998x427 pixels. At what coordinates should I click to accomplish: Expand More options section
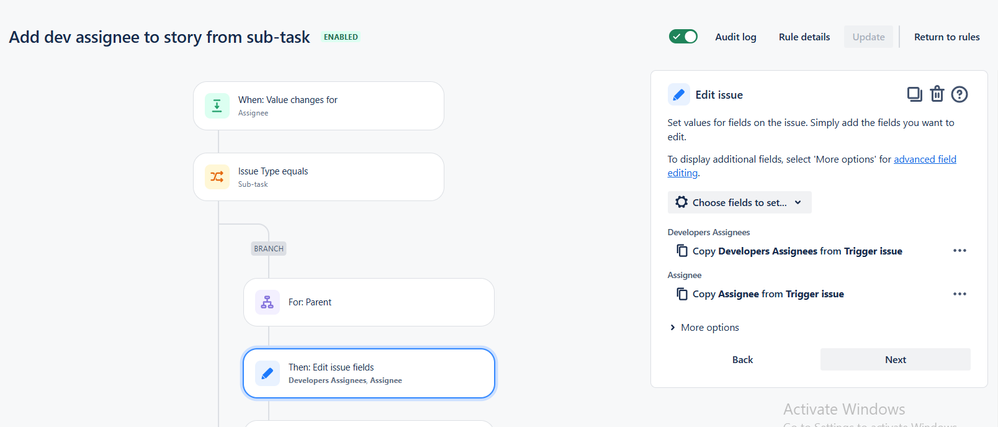pos(704,328)
